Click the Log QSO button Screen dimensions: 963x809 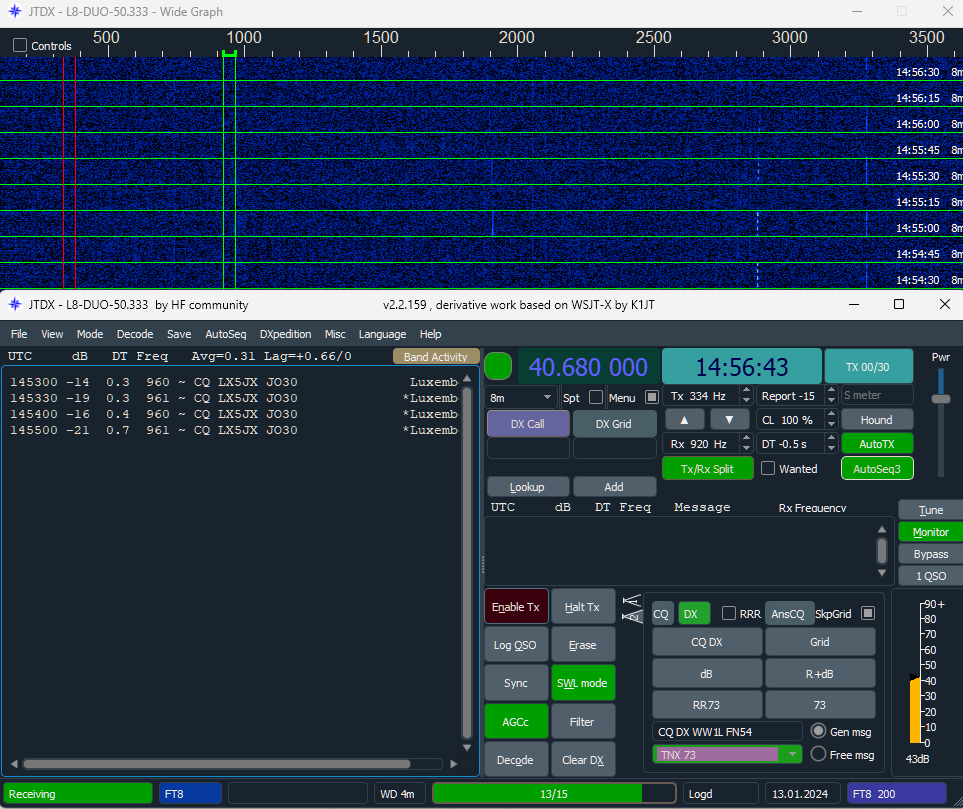(x=516, y=645)
